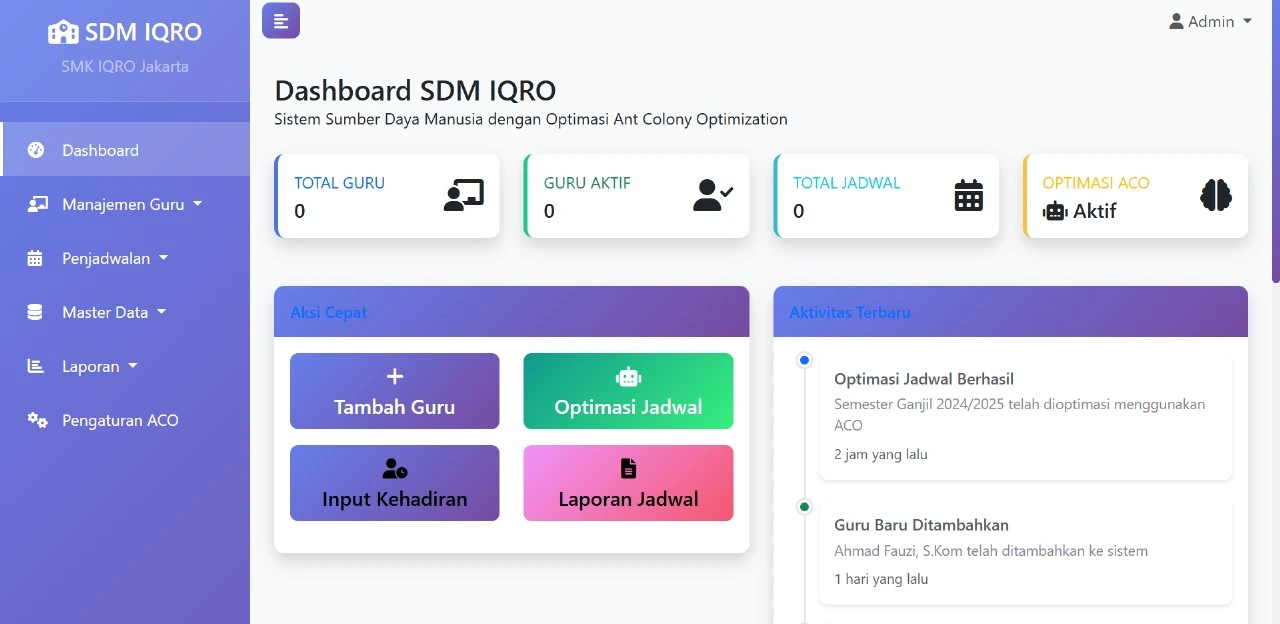The image size is (1280, 624).
Task: Click the brain icon in Optimasi ACO card
Action: (1216, 195)
